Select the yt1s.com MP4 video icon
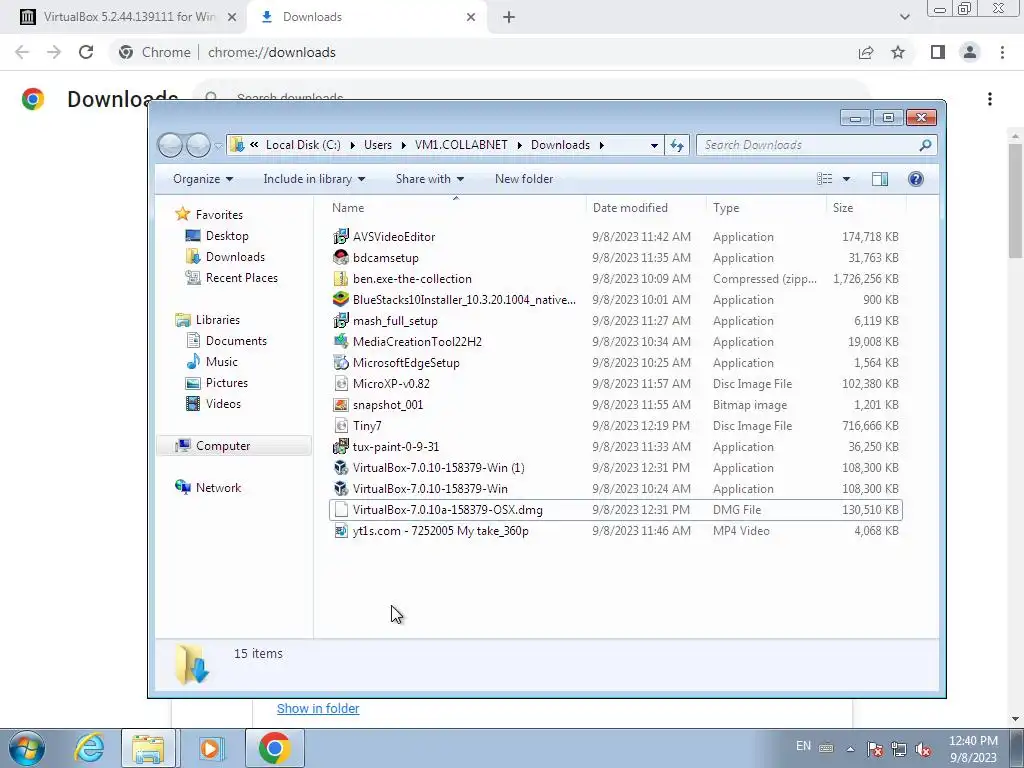The width and height of the screenshot is (1024, 768). tap(341, 531)
